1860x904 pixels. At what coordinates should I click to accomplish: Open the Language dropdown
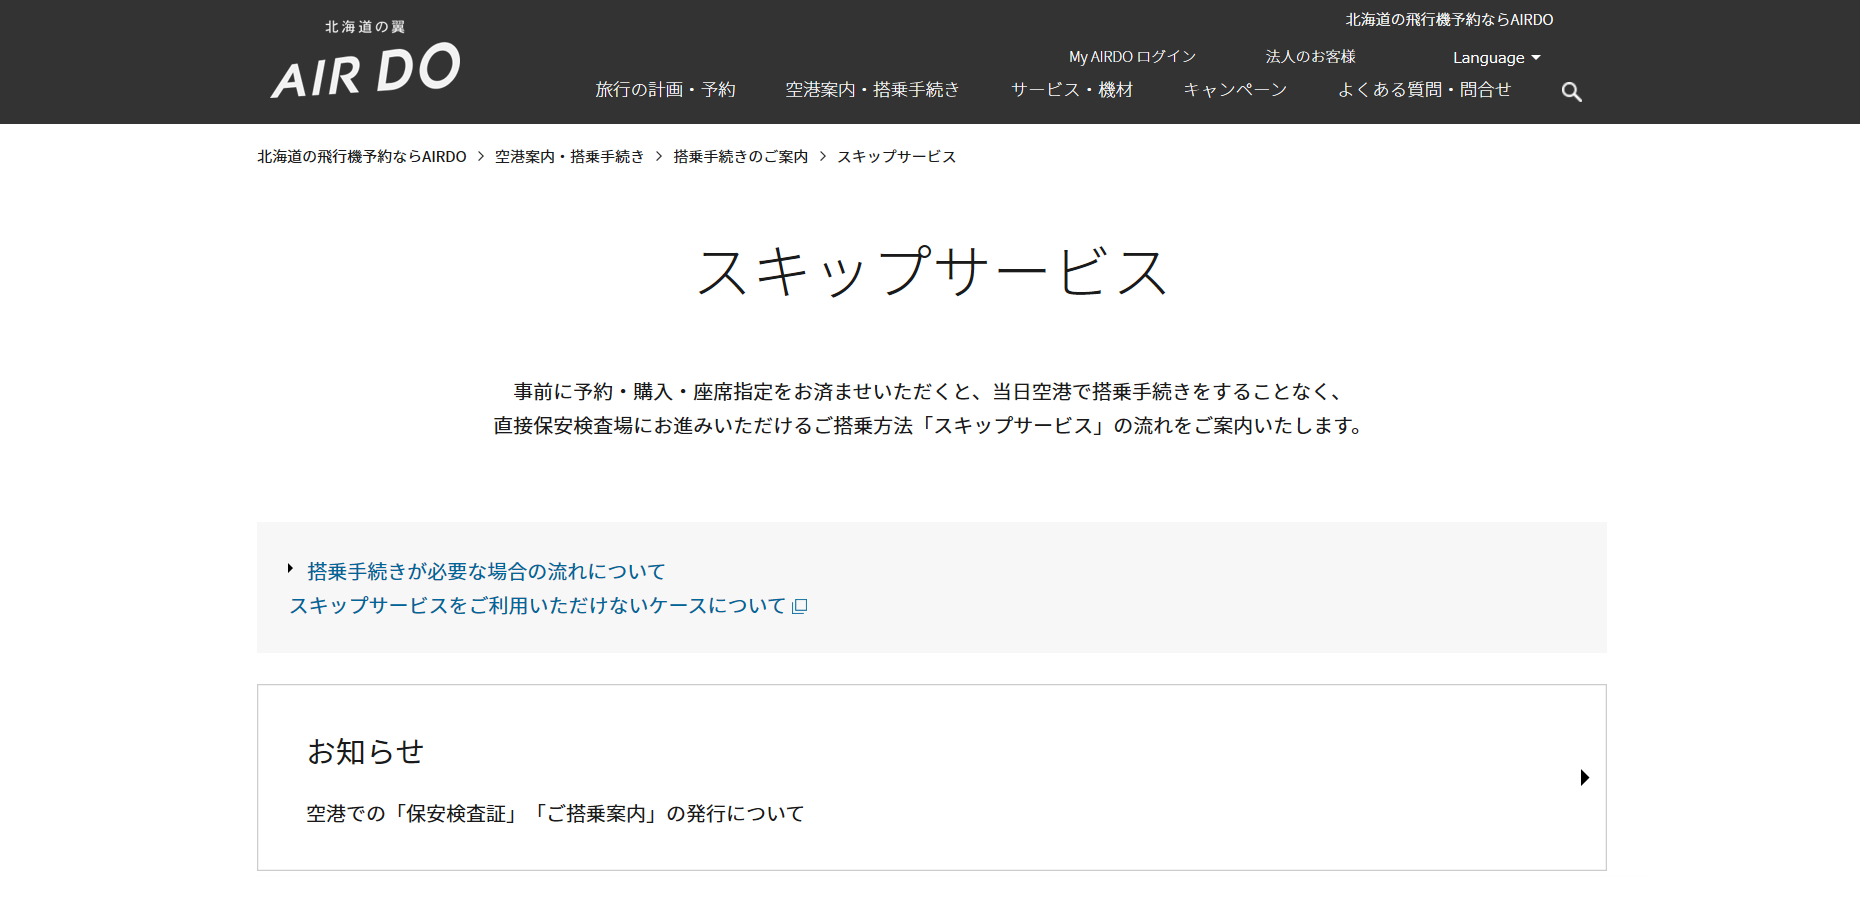[1496, 58]
